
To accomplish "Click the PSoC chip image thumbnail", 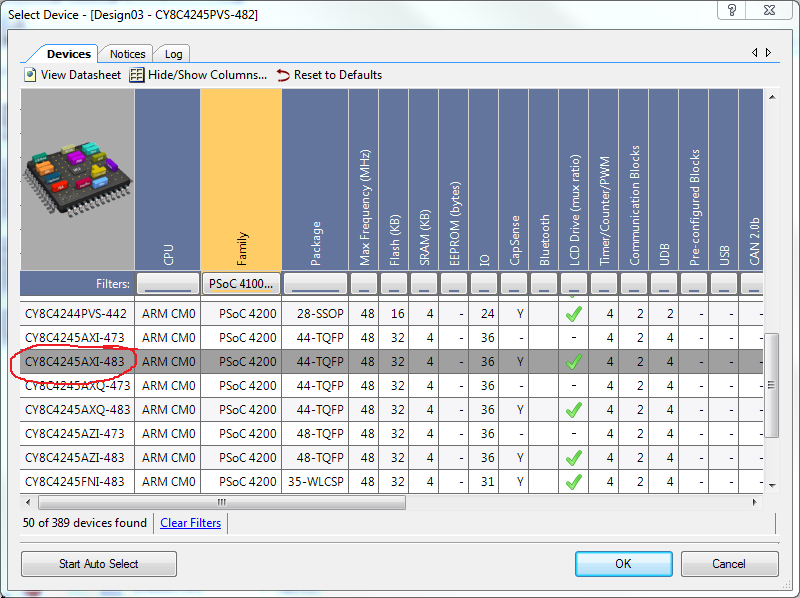I will click(78, 180).
